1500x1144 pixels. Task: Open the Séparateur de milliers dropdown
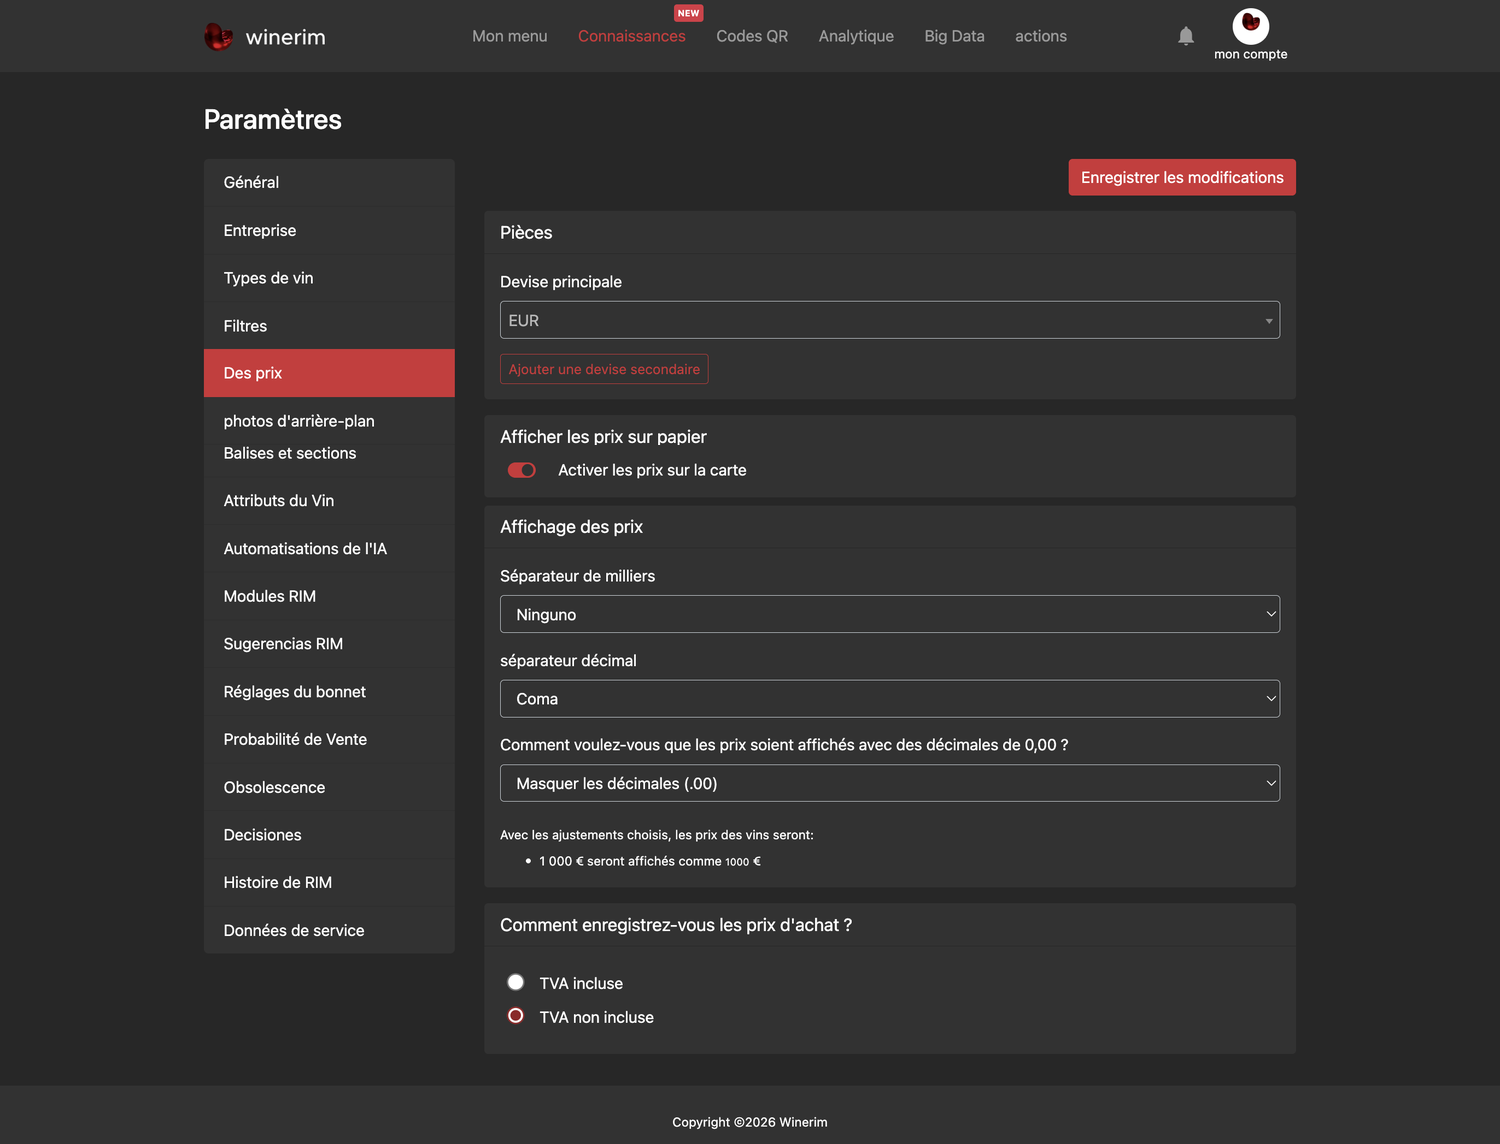tap(890, 614)
